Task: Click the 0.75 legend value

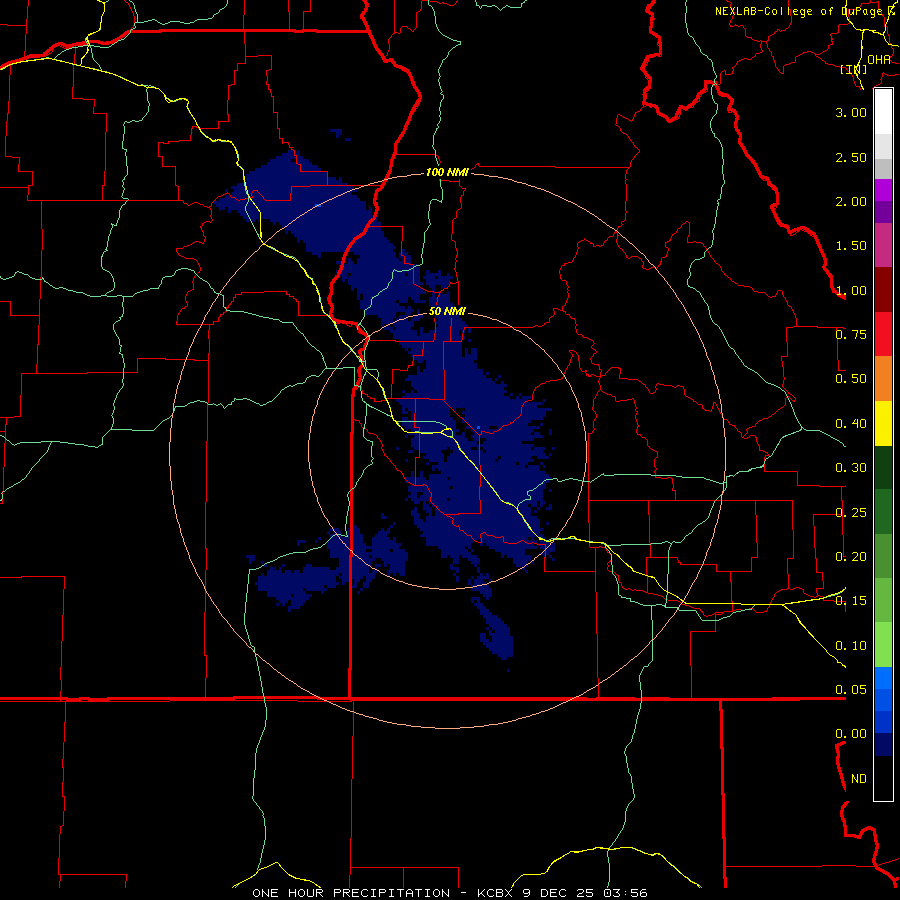Action: (x=851, y=335)
